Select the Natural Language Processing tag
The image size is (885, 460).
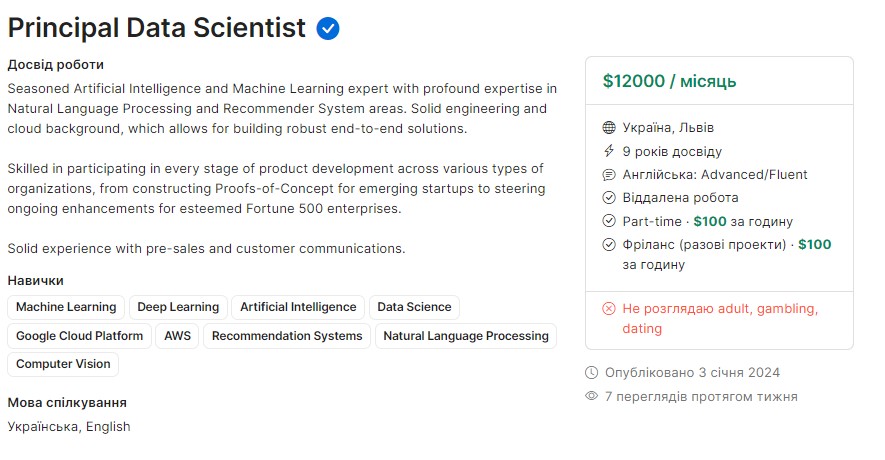tap(466, 336)
